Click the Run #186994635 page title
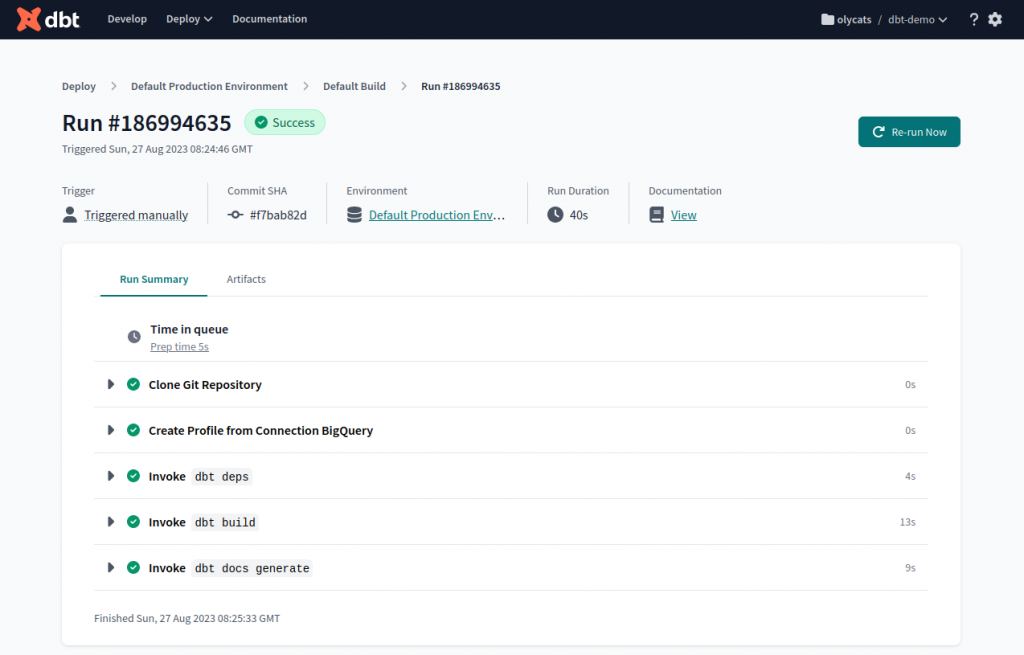Screen dimensions: 1024x655 [x=146, y=123]
